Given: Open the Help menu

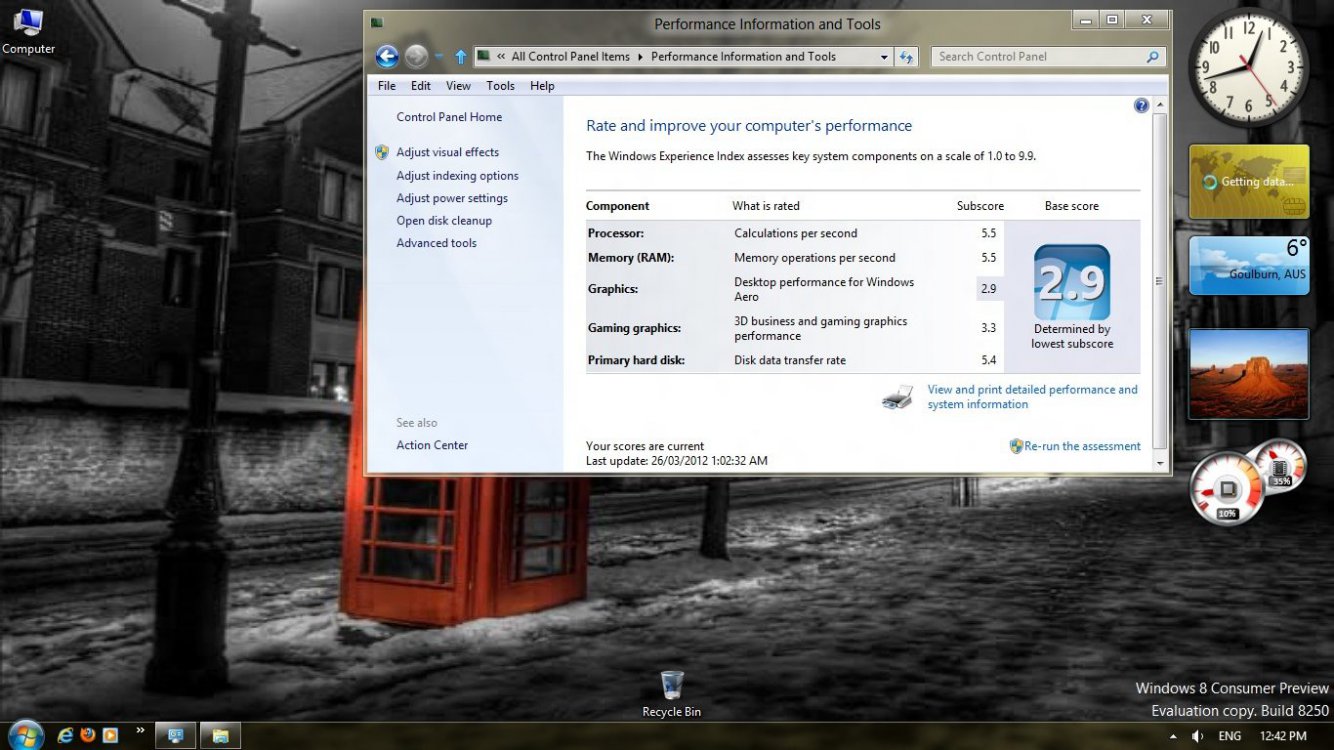Looking at the screenshot, I should [542, 86].
